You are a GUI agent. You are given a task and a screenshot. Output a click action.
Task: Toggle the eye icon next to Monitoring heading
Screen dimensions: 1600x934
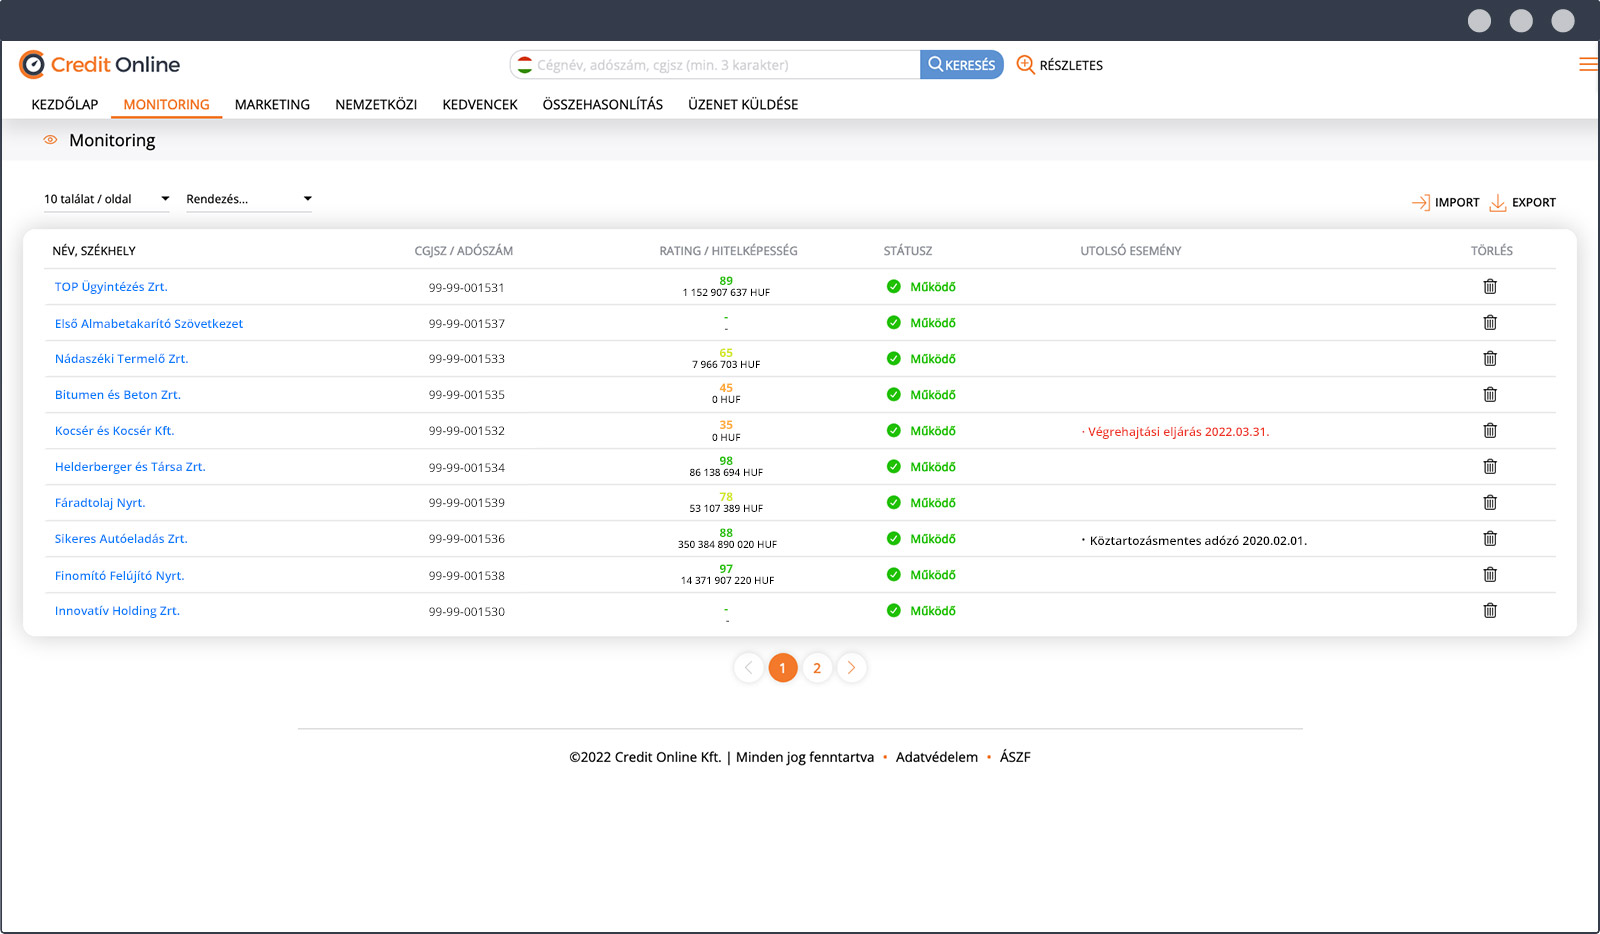tap(50, 140)
